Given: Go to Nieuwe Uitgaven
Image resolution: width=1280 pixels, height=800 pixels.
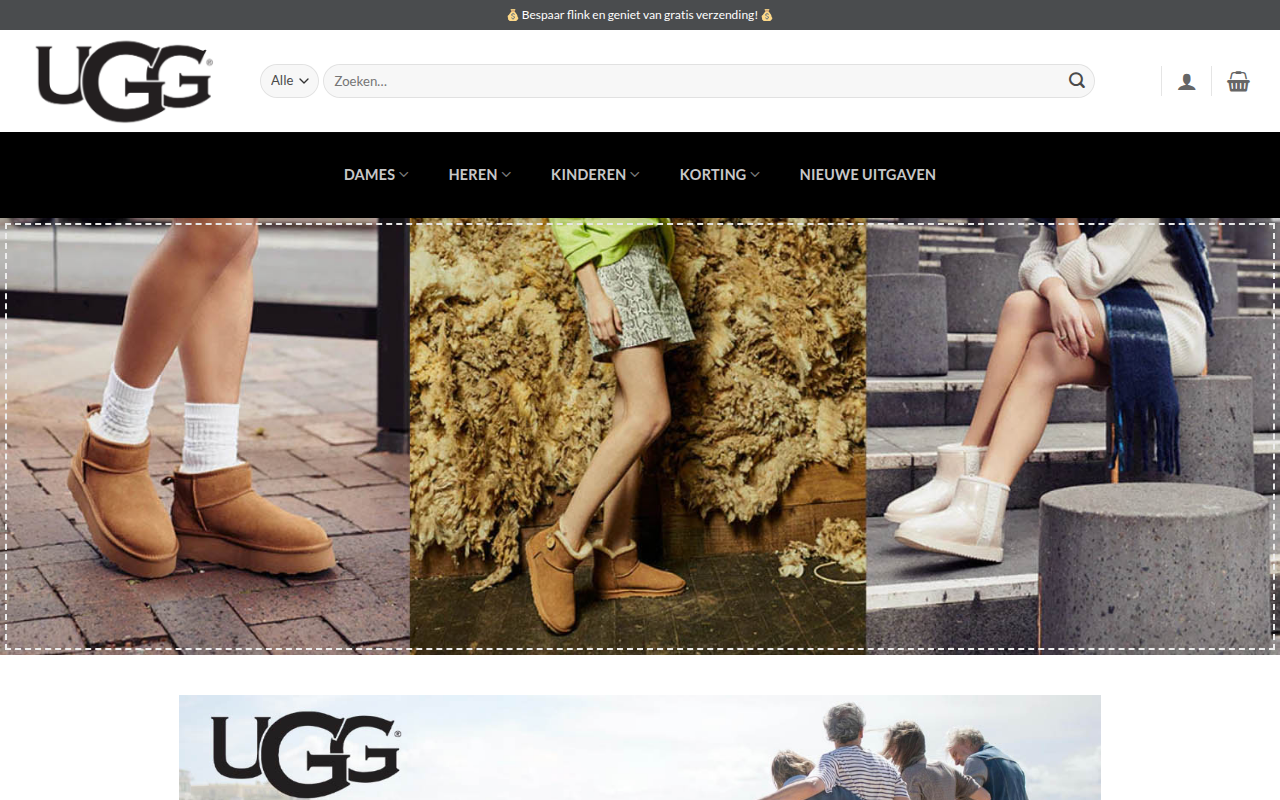Looking at the screenshot, I should [868, 174].
